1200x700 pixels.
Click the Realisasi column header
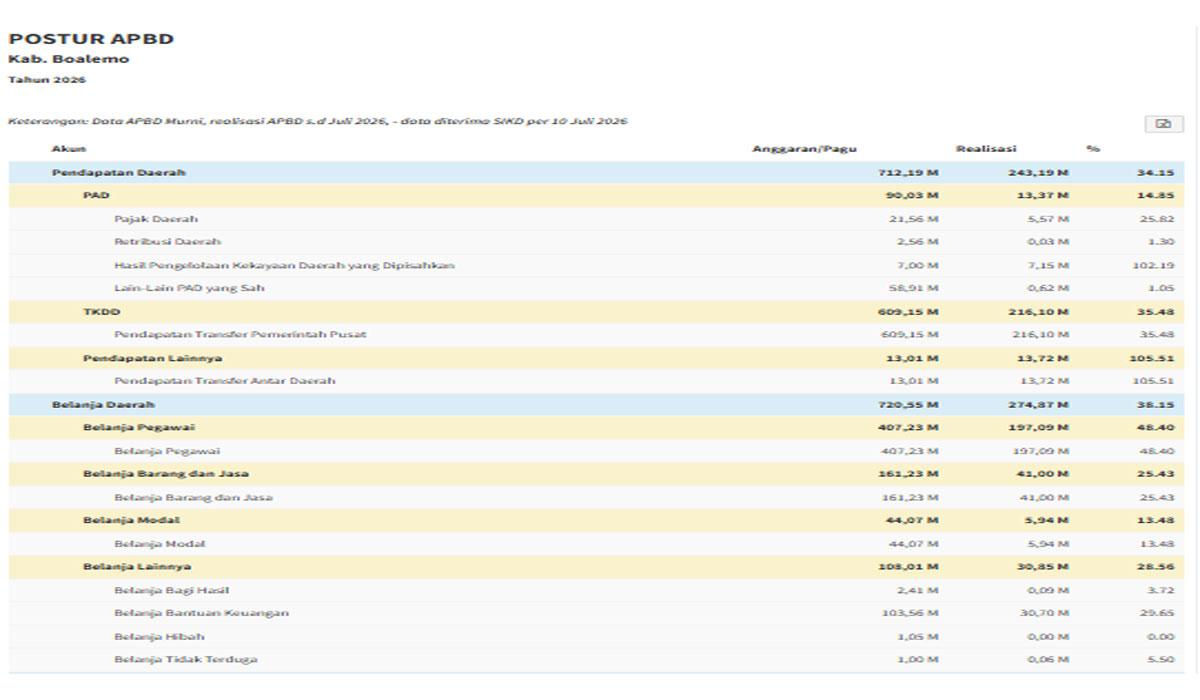pyautogui.click(x=986, y=149)
